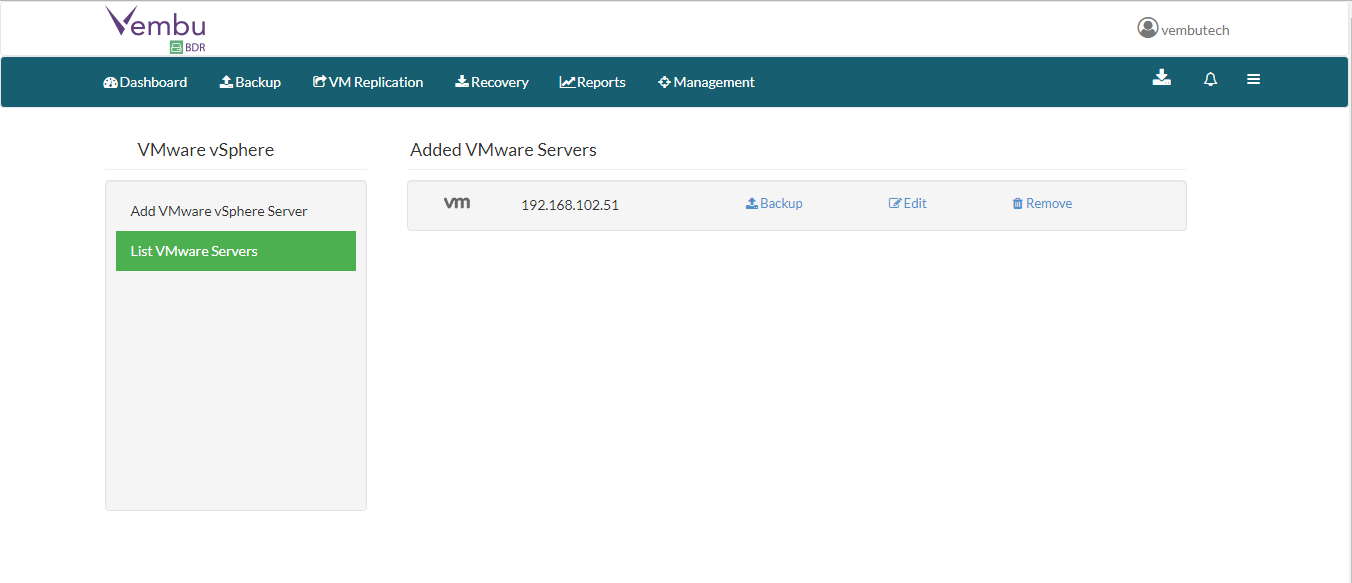Open the VM Replication menu
Image resolution: width=1352 pixels, height=583 pixels.
[x=368, y=82]
